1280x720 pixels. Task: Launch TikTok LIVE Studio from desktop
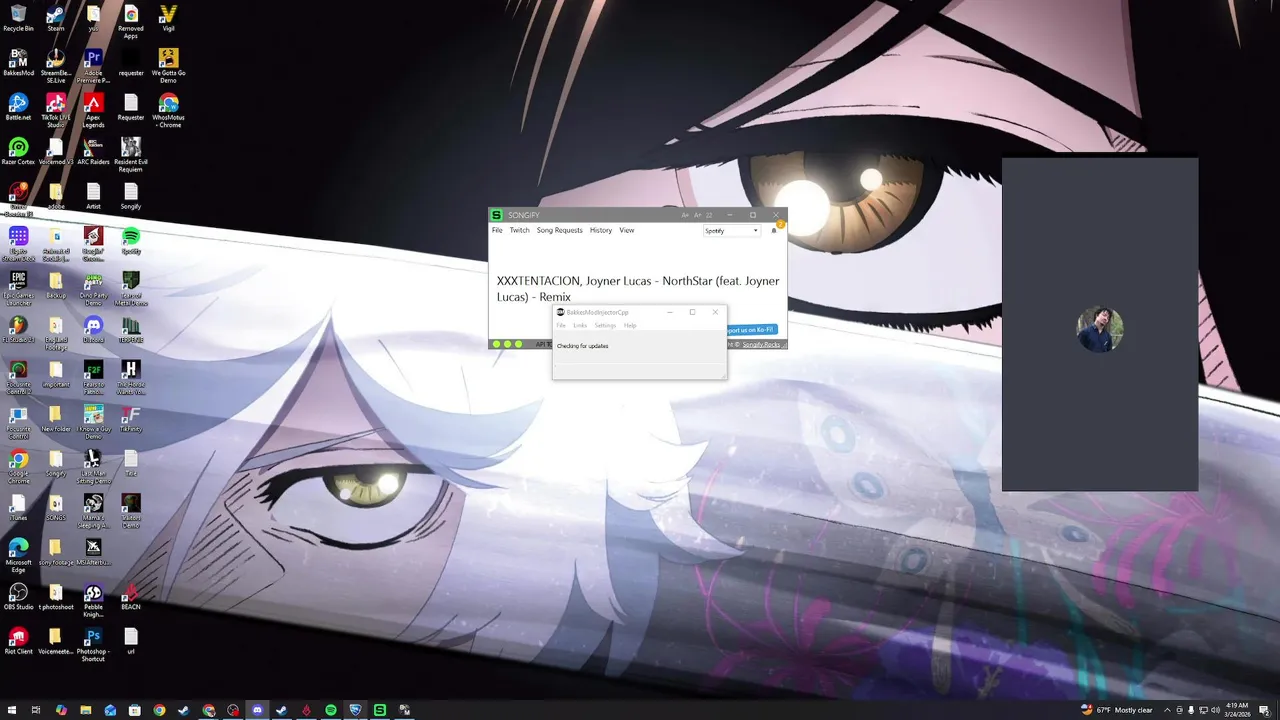pyautogui.click(x=56, y=110)
